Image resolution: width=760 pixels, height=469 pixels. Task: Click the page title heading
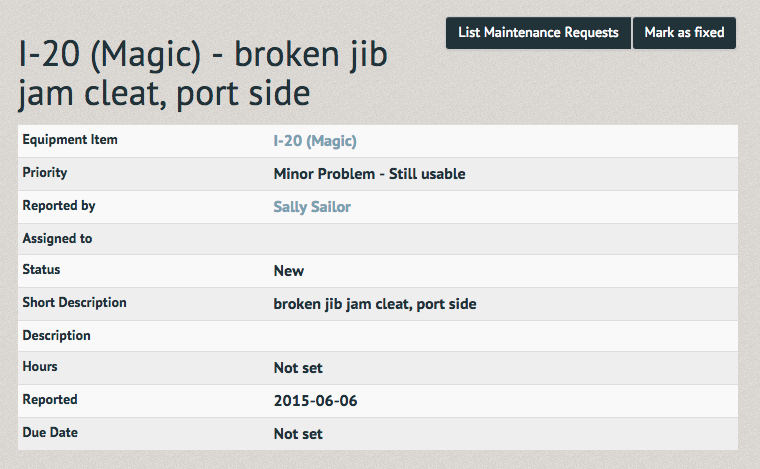pos(203,73)
